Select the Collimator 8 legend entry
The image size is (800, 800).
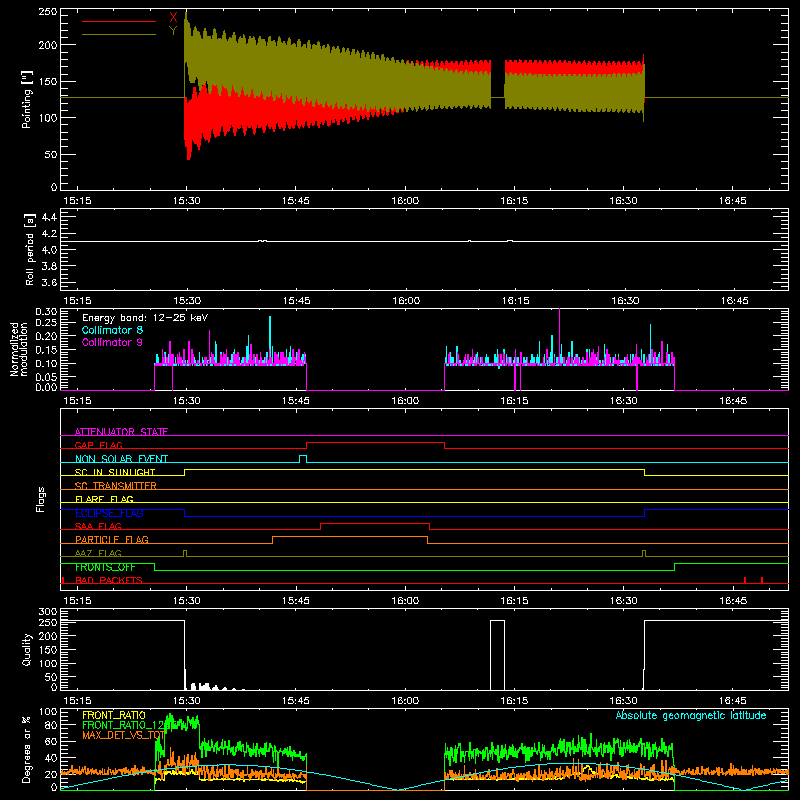pyautogui.click(x=112, y=330)
